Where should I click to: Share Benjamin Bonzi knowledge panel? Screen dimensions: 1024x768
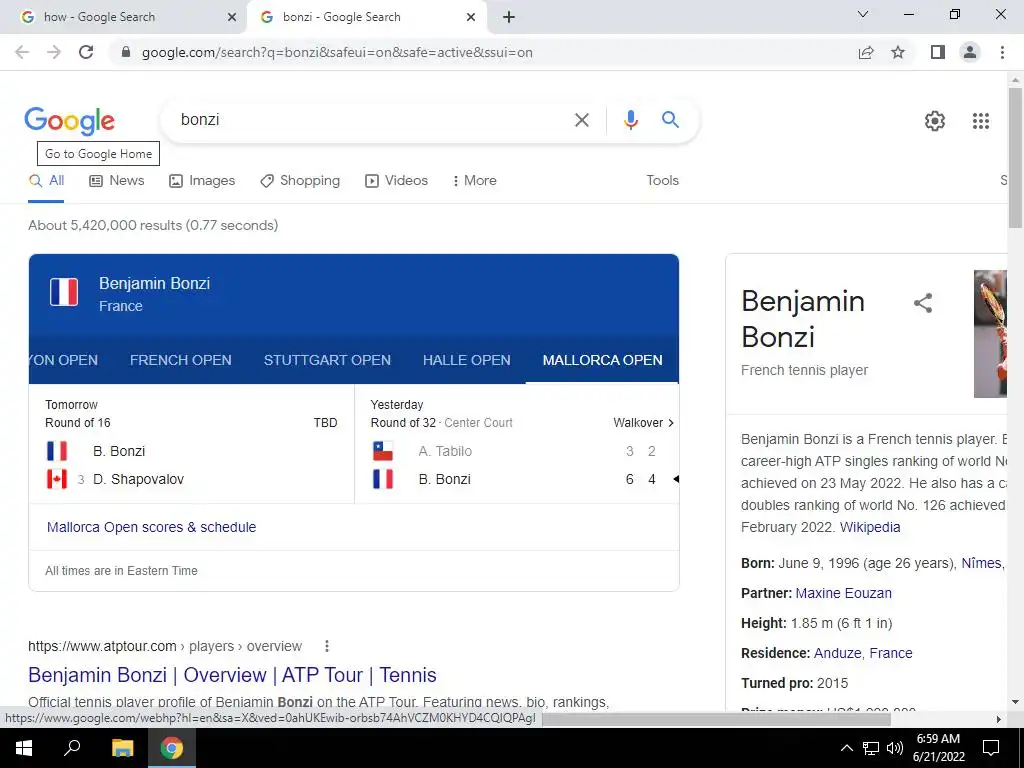pyautogui.click(x=923, y=303)
